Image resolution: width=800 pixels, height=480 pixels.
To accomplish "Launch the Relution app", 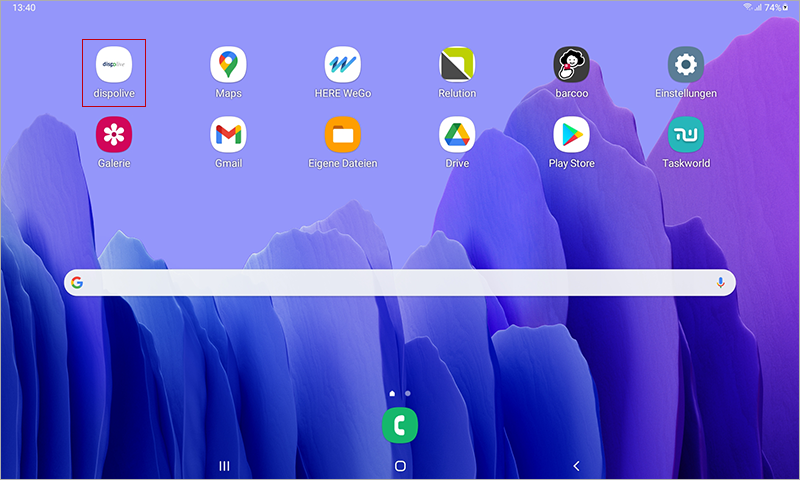I will (457, 65).
